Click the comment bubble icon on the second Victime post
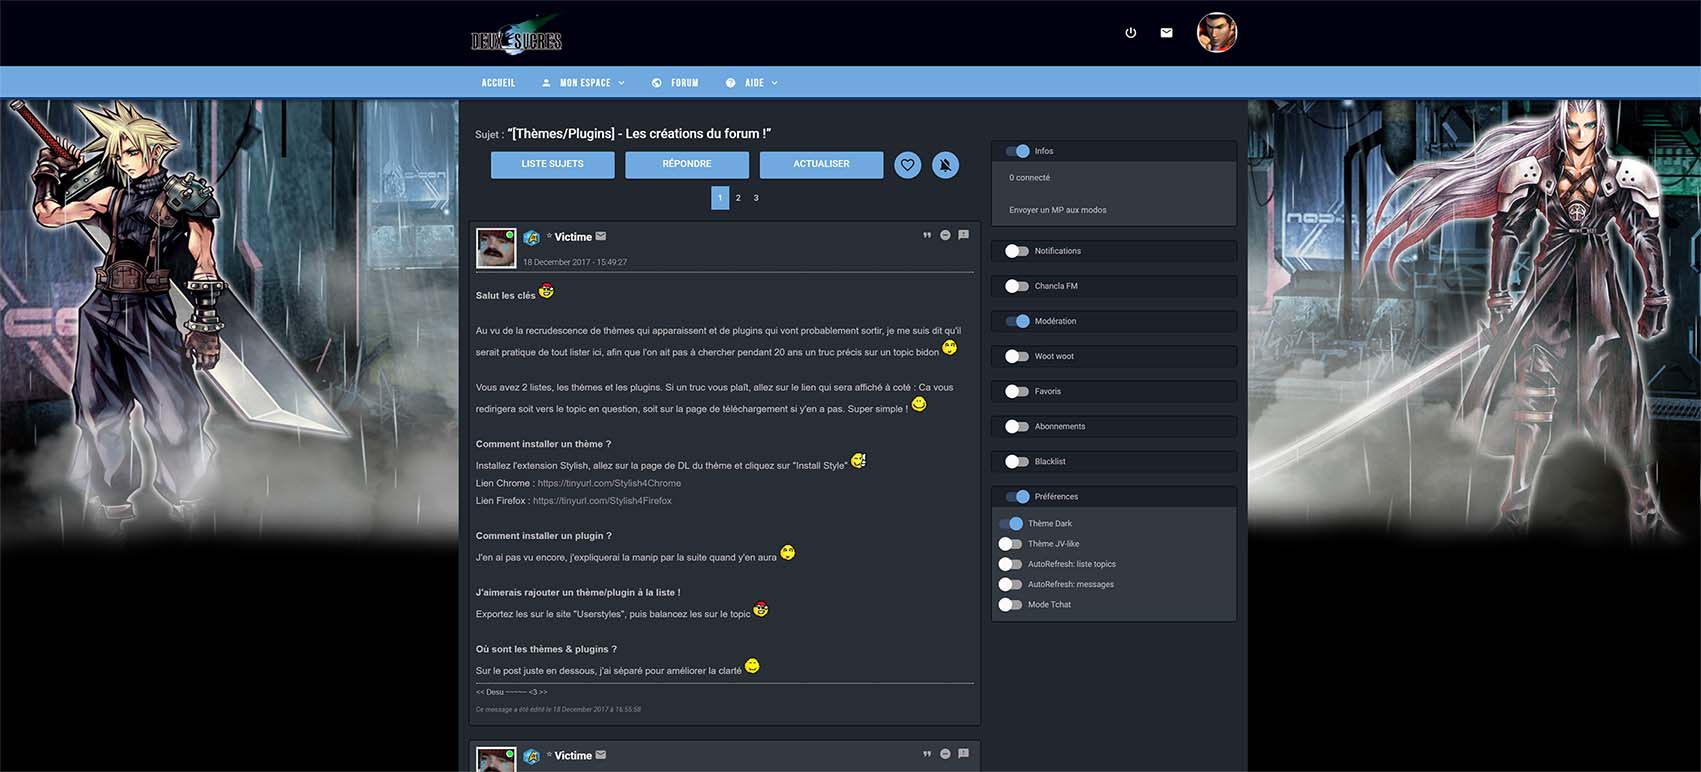The width and height of the screenshot is (1701, 772). [963, 754]
